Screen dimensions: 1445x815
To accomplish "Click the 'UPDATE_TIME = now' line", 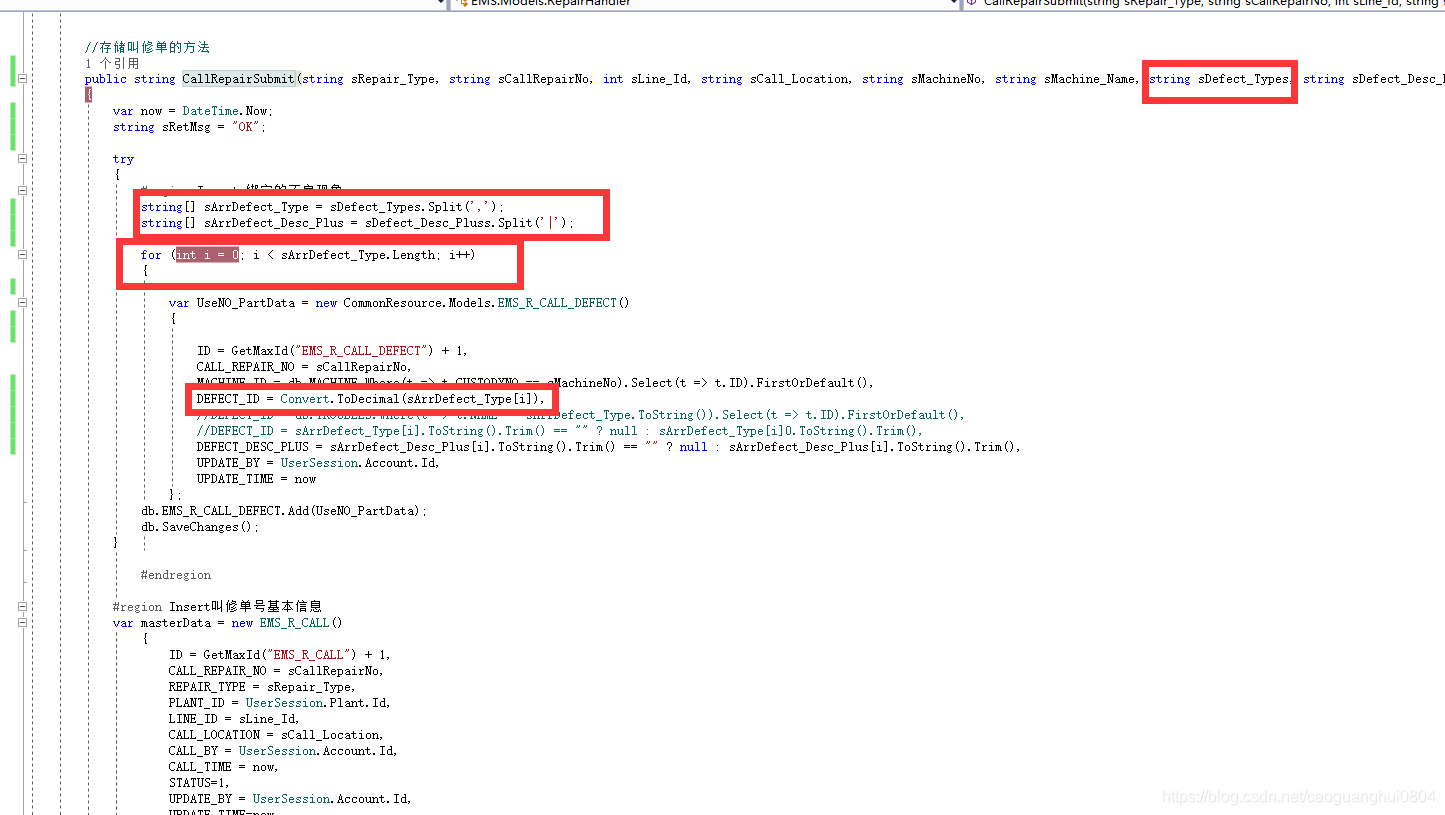I will pos(257,479).
